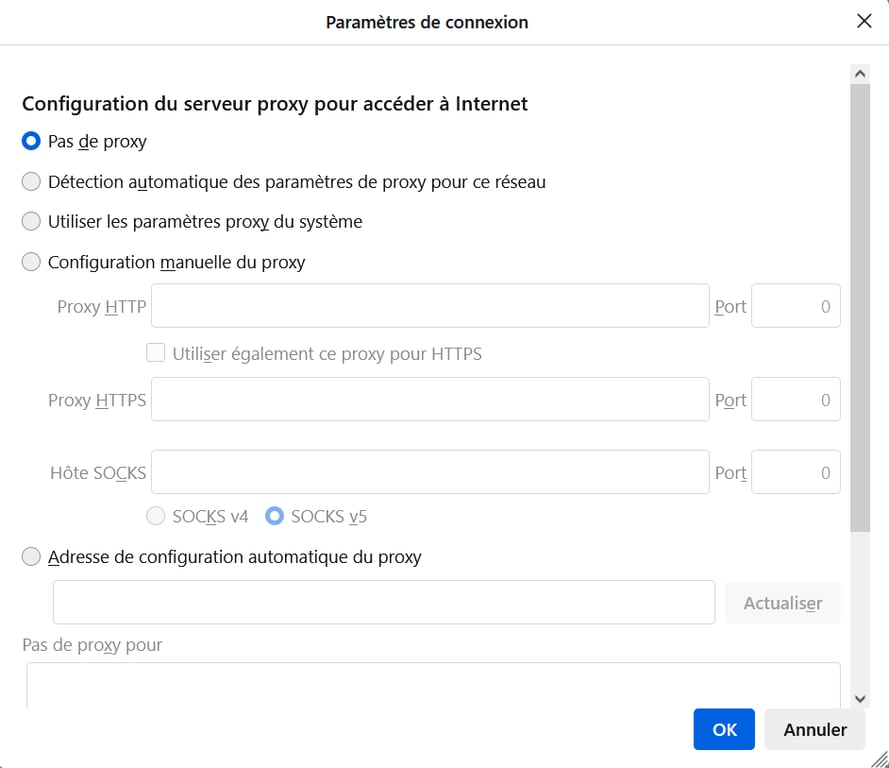Enable "Adresse de configuration automatique du proxy"

(30, 556)
